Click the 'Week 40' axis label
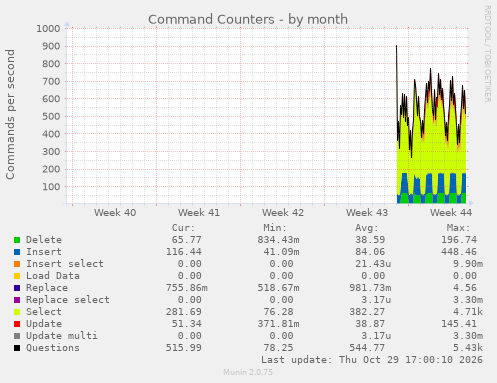 [115, 213]
